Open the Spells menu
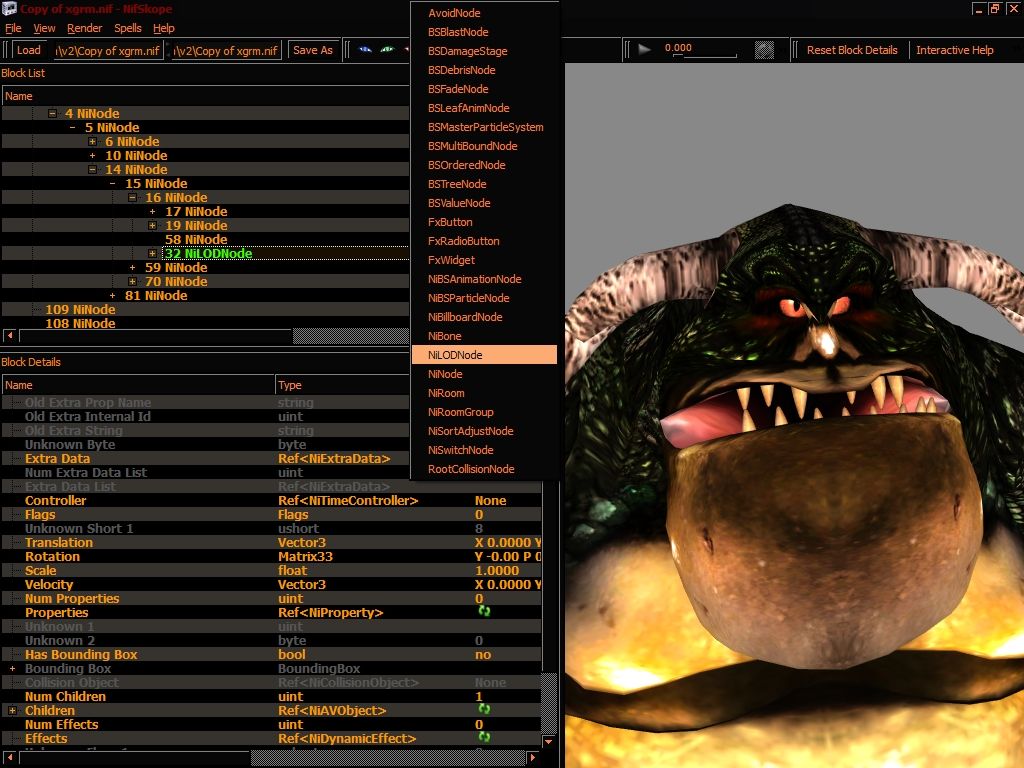1024x768 pixels. pos(127,28)
